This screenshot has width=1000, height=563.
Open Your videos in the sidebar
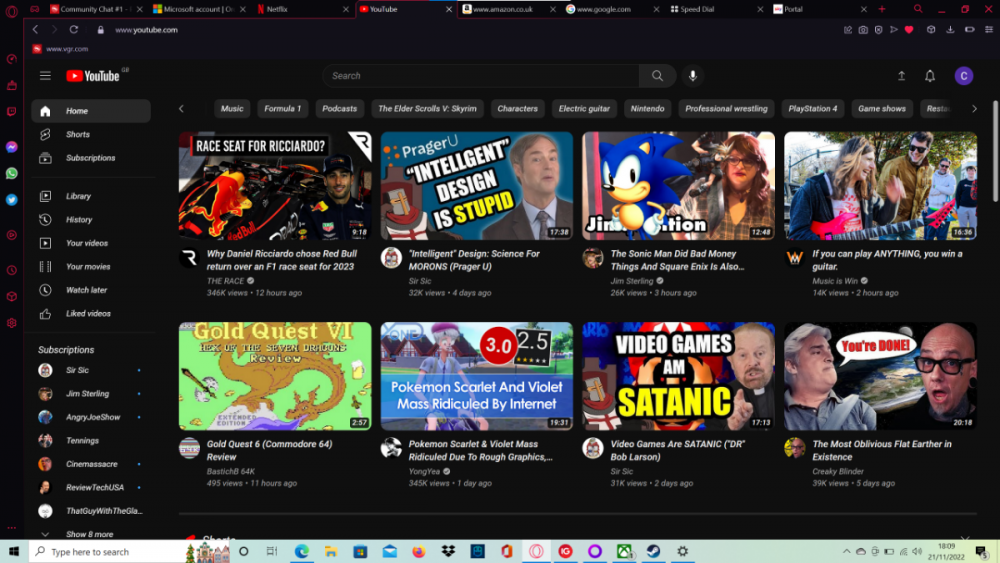pyautogui.click(x=91, y=244)
